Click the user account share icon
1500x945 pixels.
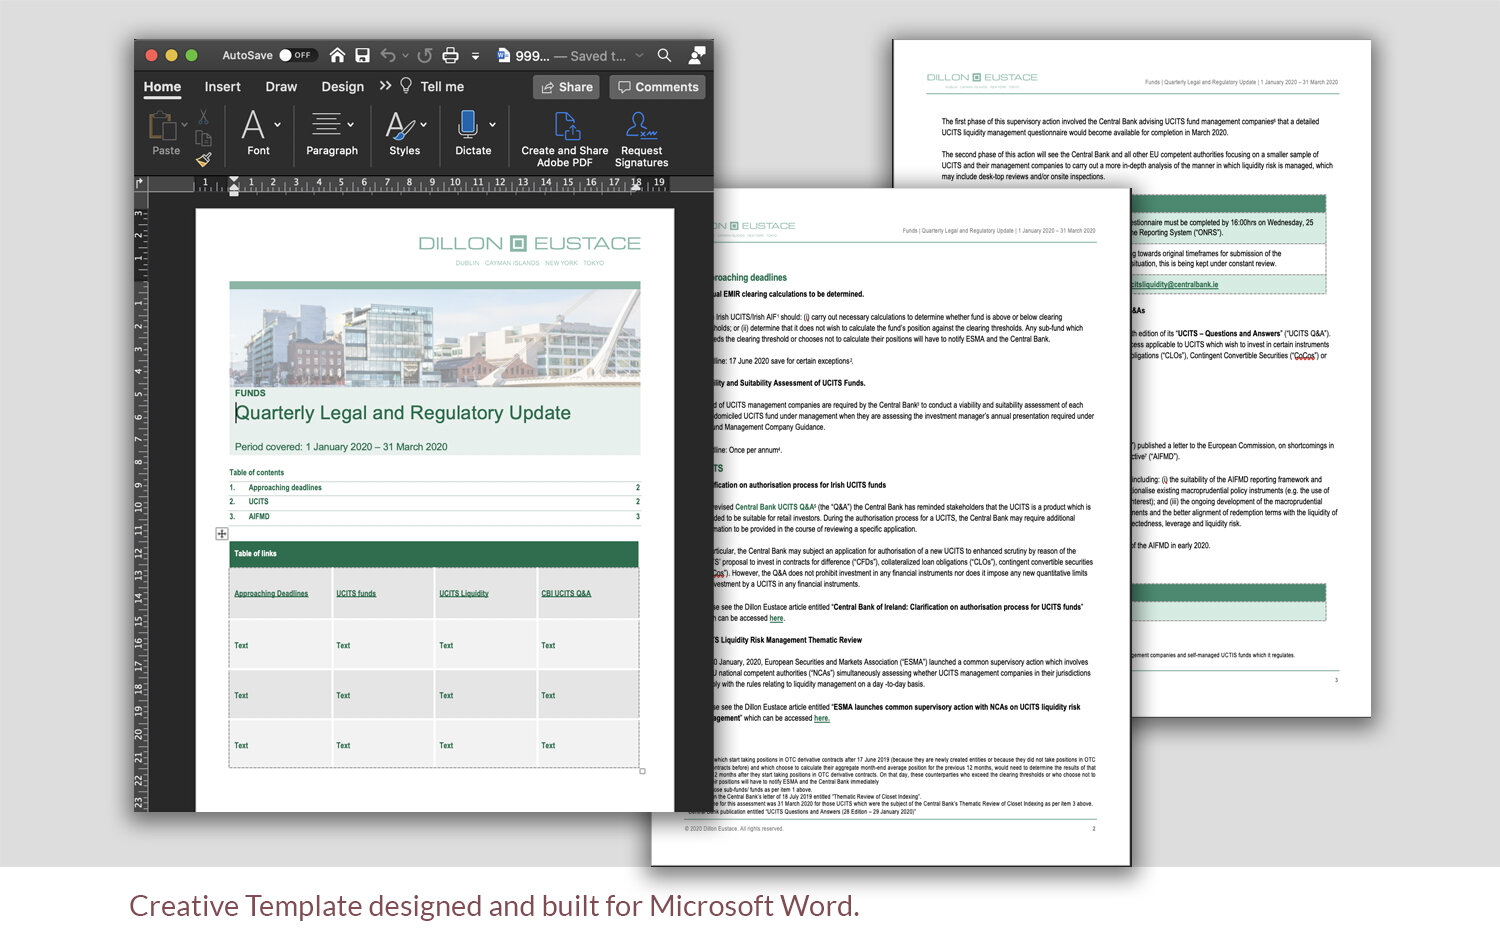click(697, 55)
